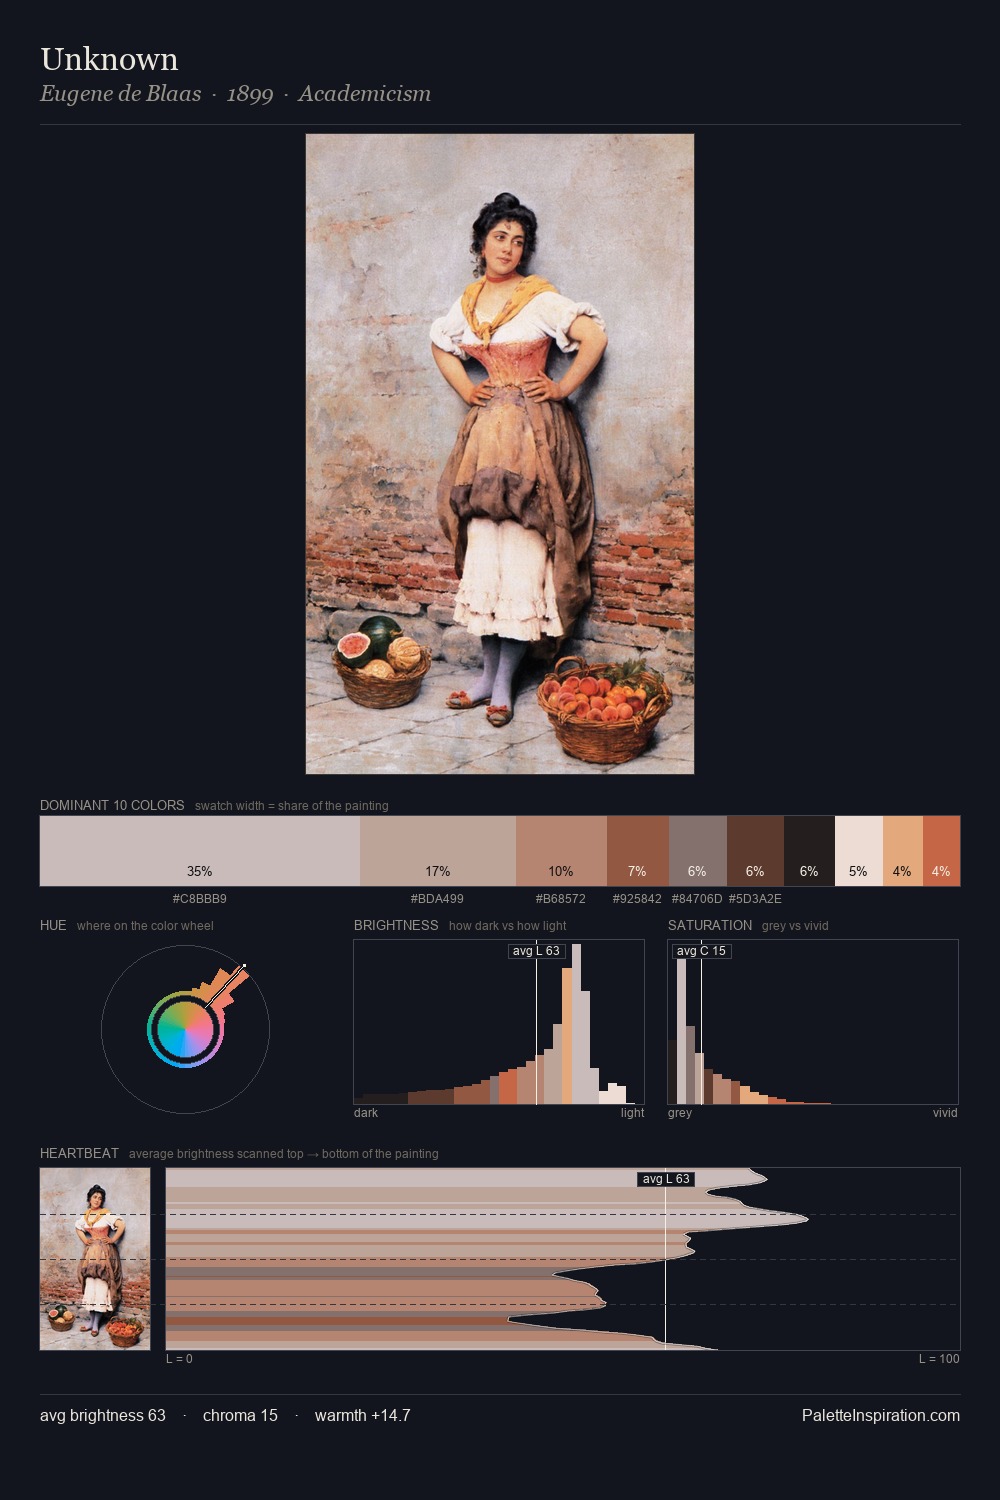The image size is (1000, 1500).
Task: Click the 'L = 100' axis label
Action: (939, 1359)
